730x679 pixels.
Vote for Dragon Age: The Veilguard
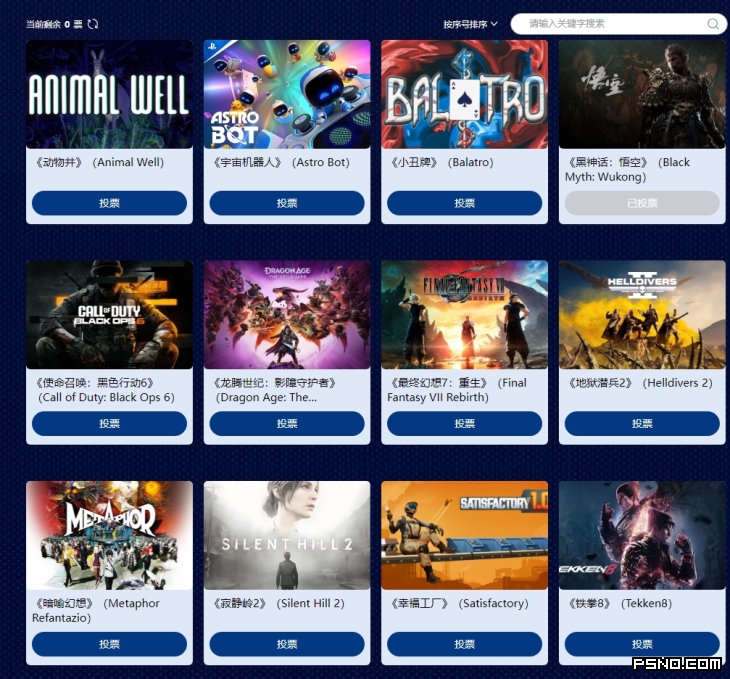point(287,423)
